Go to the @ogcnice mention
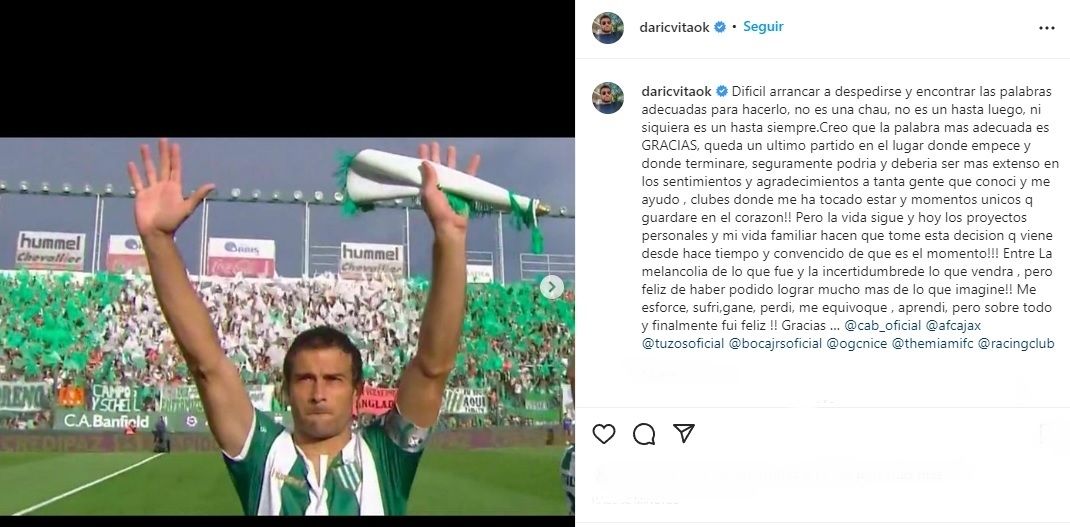This screenshot has width=1070, height=527. pyautogui.click(x=857, y=343)
